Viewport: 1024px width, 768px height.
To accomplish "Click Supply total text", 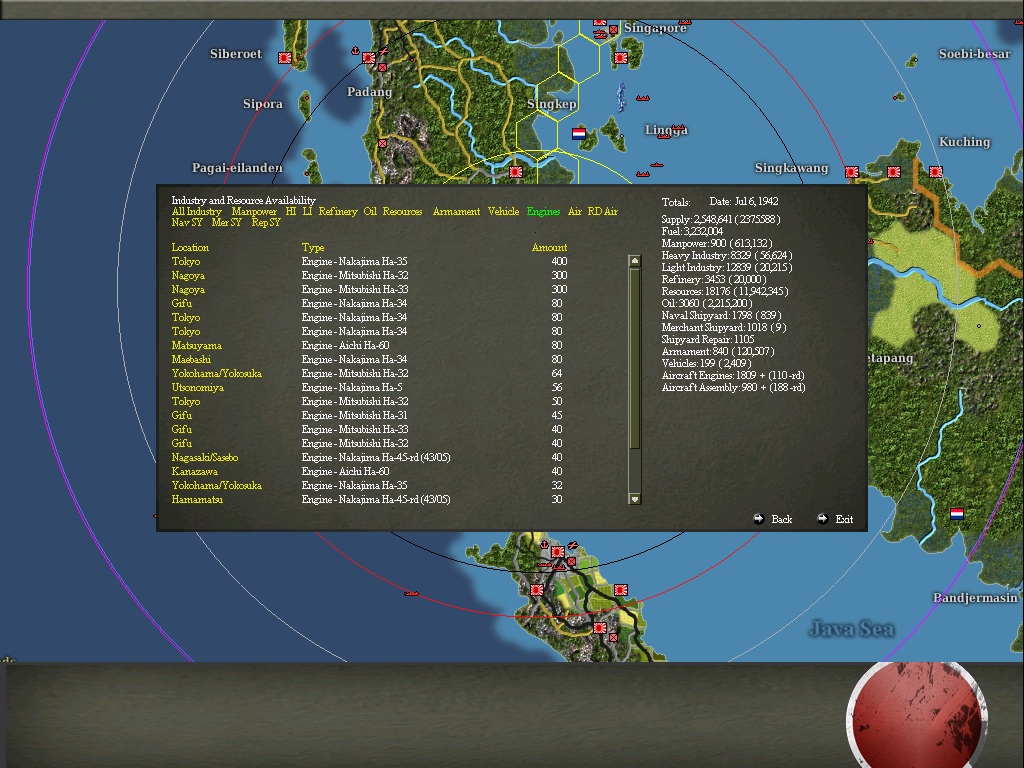I will 721,219.
